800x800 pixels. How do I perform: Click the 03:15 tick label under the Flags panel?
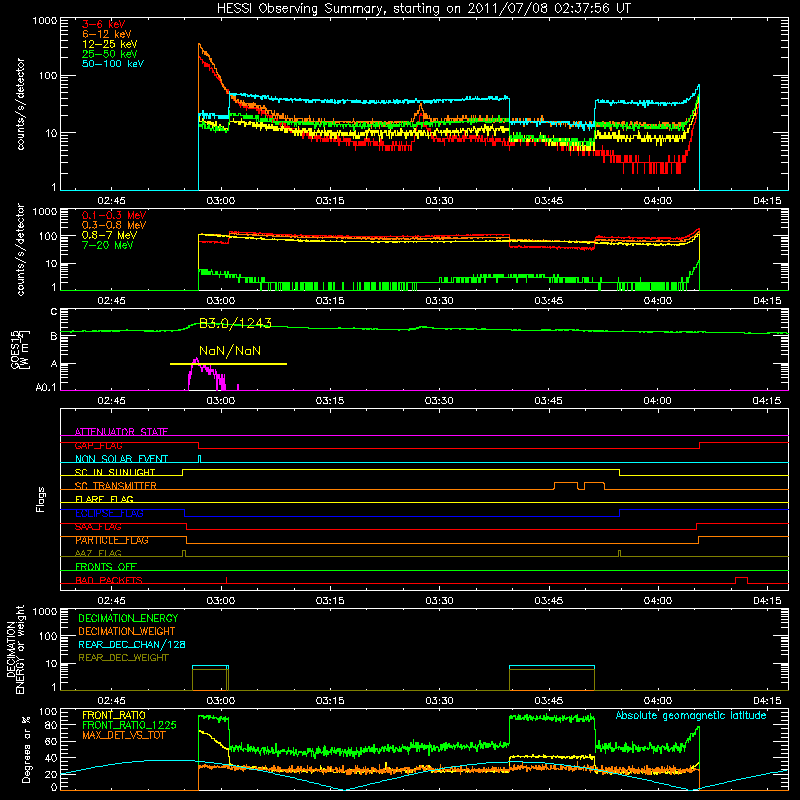330,601
